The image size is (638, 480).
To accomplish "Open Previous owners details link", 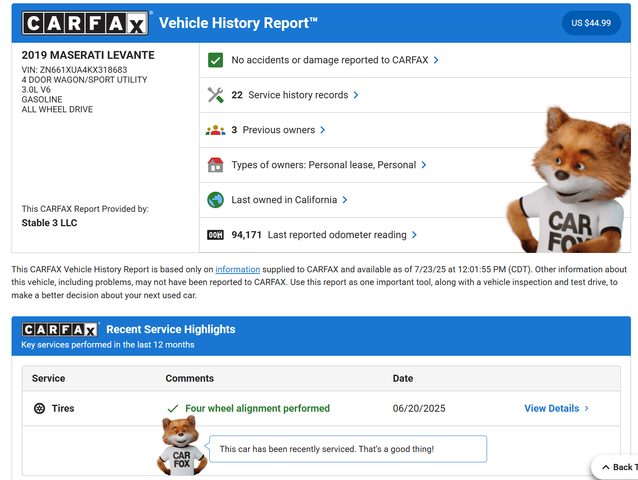I will [x=279, y=130].
